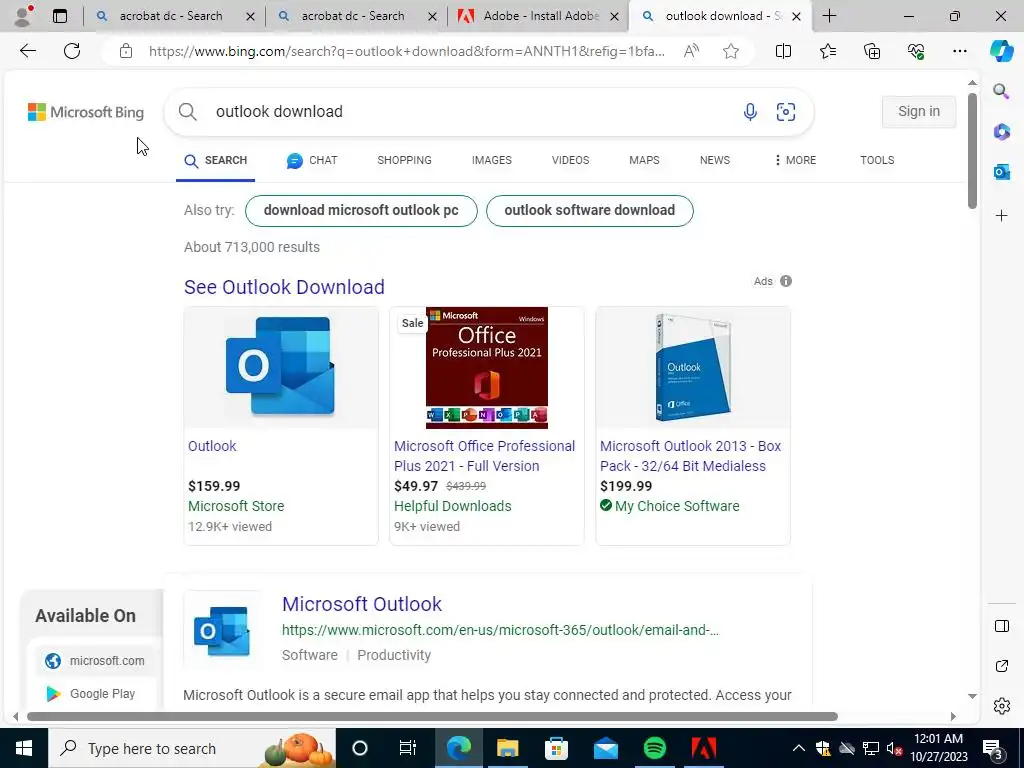Click the sidebar settings gear icon
This screenshot has width=1024, height=768.
[1001, 706]
